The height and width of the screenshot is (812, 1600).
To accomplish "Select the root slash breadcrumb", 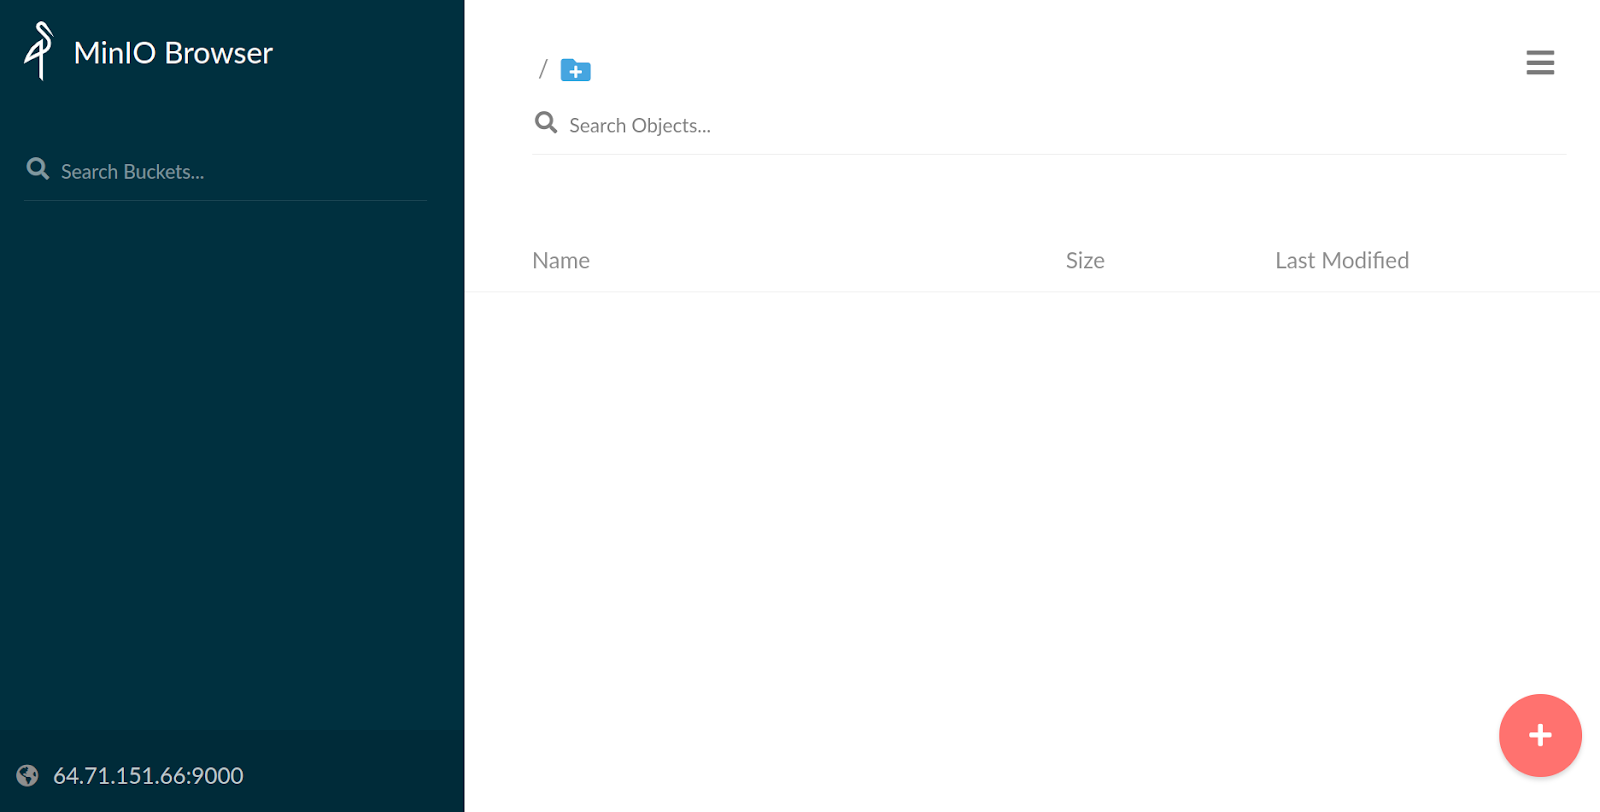I will (543, 69).
